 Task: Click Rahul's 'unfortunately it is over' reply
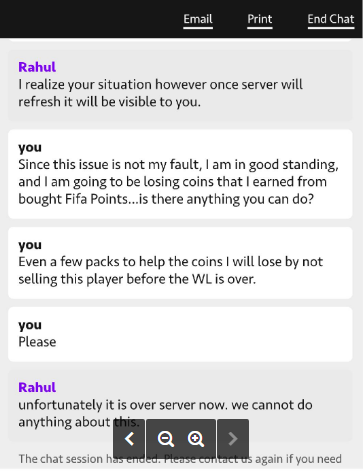click(x=180, y=406)
